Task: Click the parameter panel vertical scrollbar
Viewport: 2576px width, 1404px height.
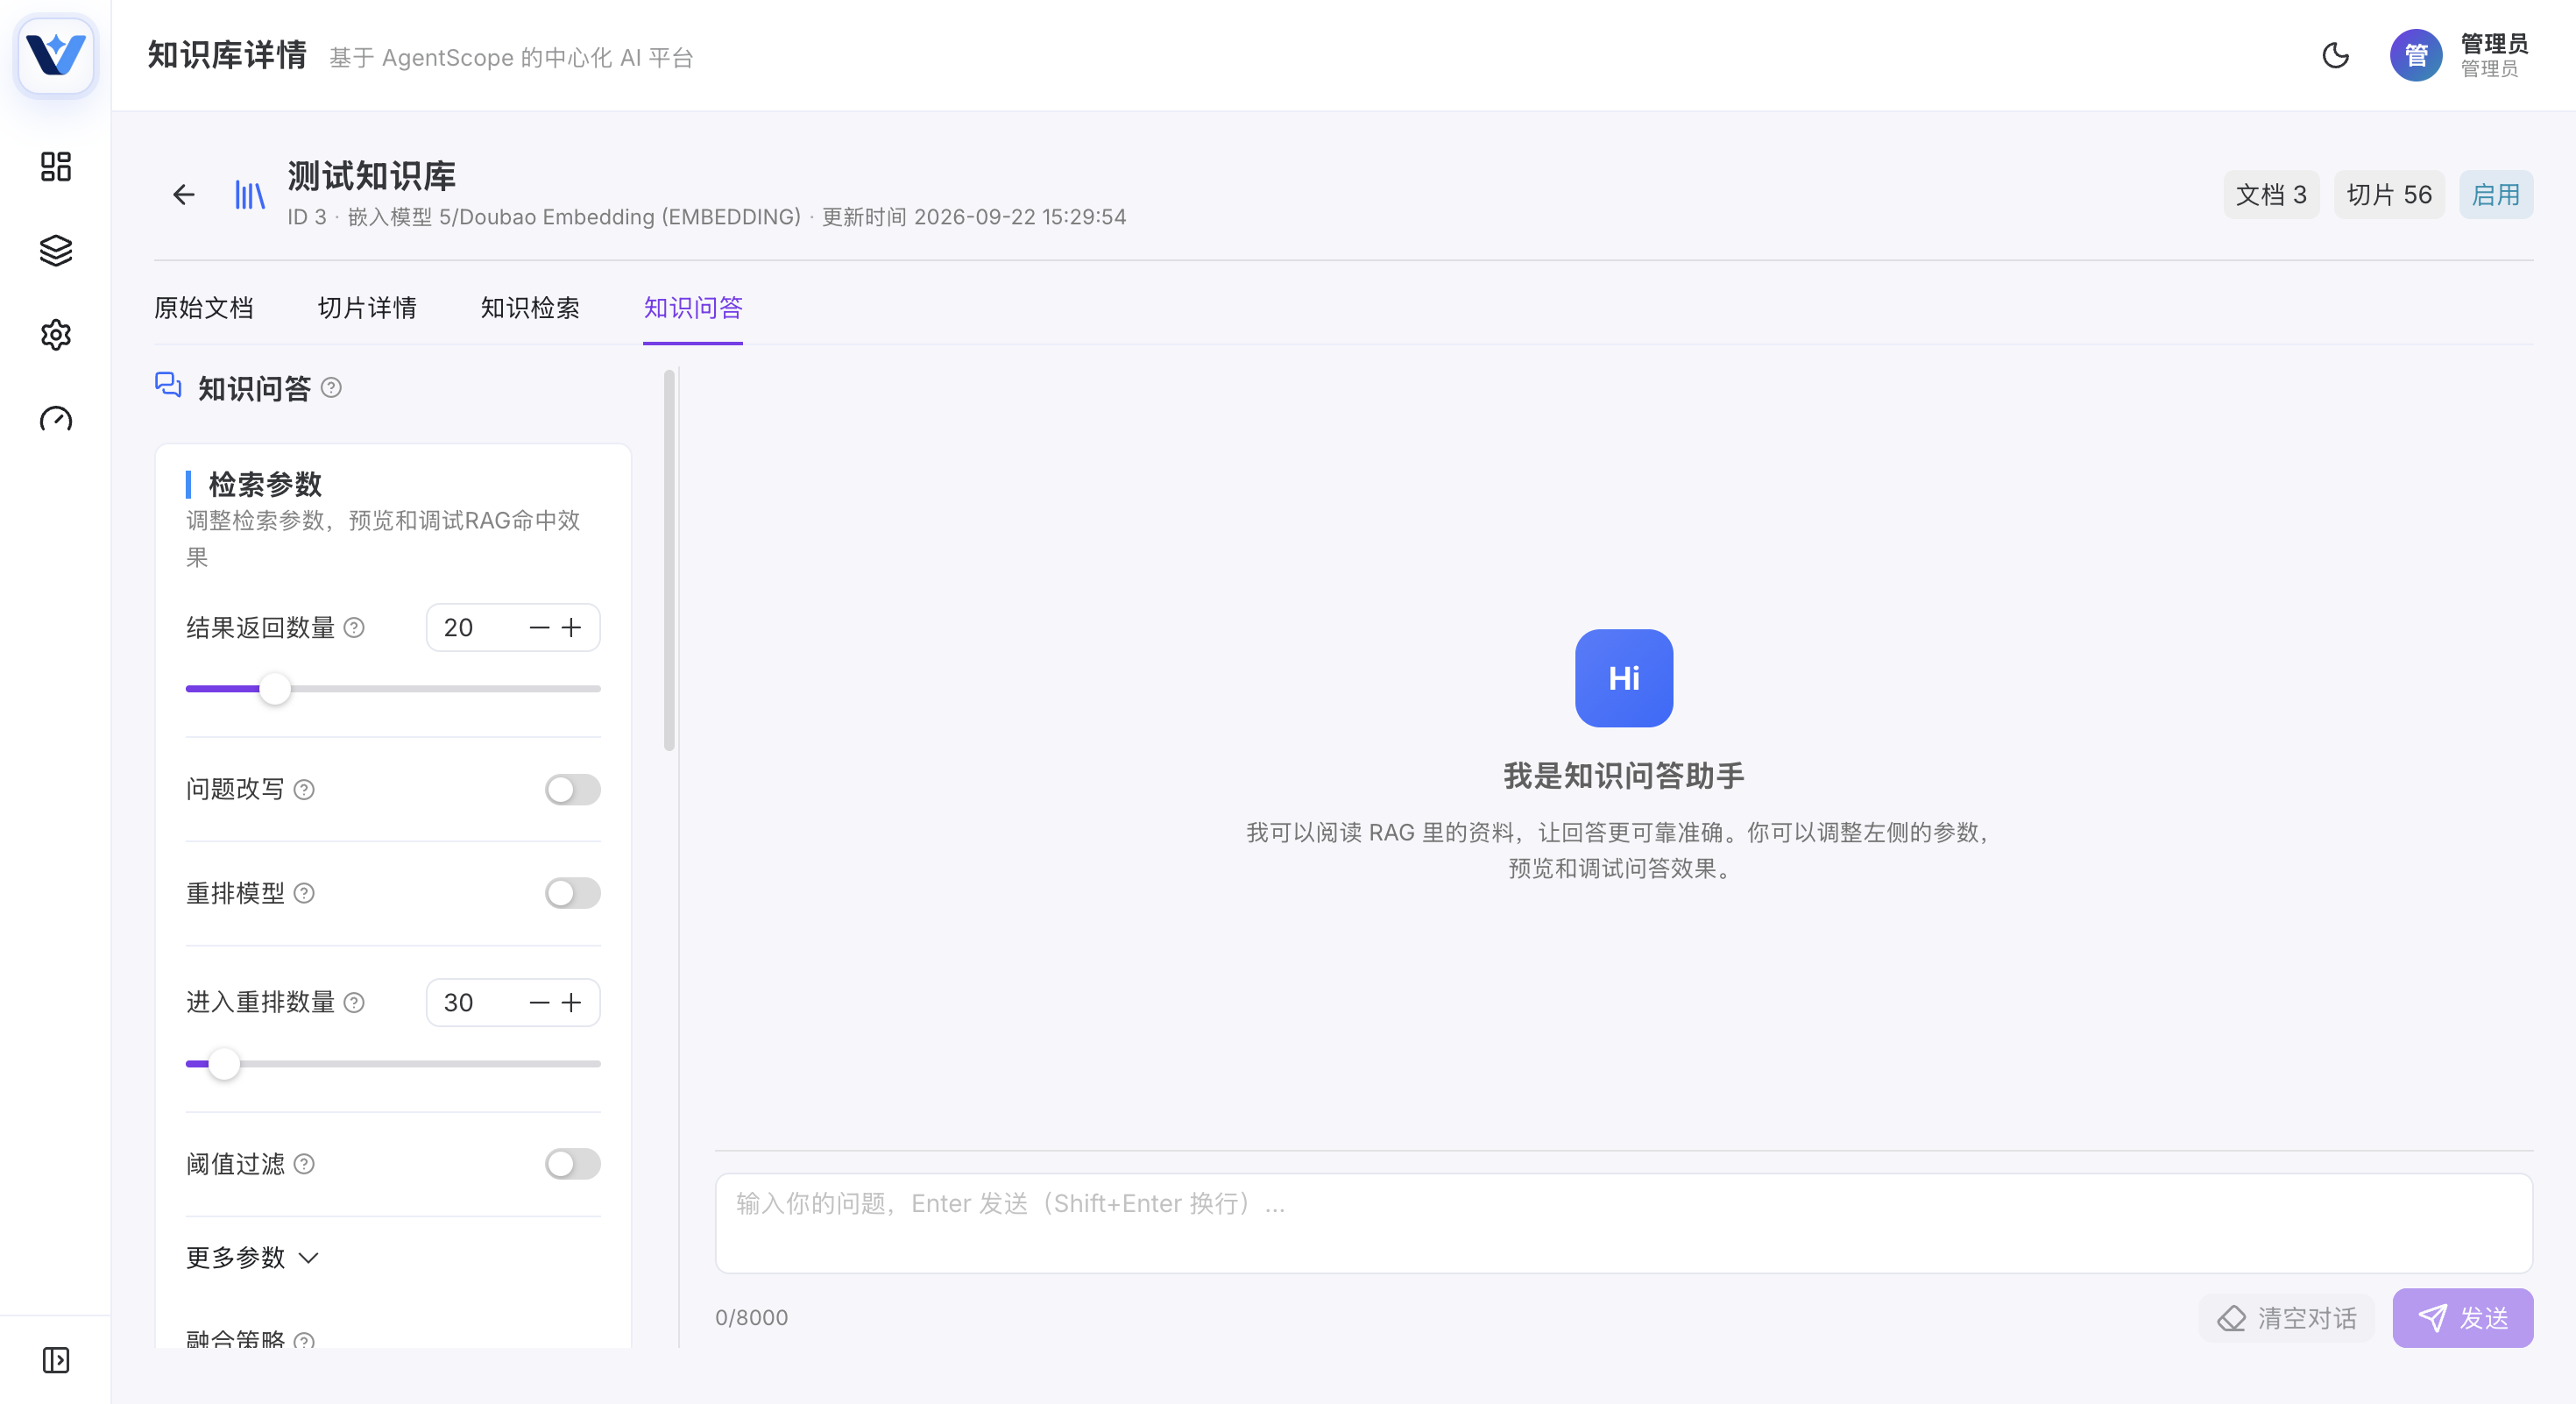Action: (x=669, y=560)
